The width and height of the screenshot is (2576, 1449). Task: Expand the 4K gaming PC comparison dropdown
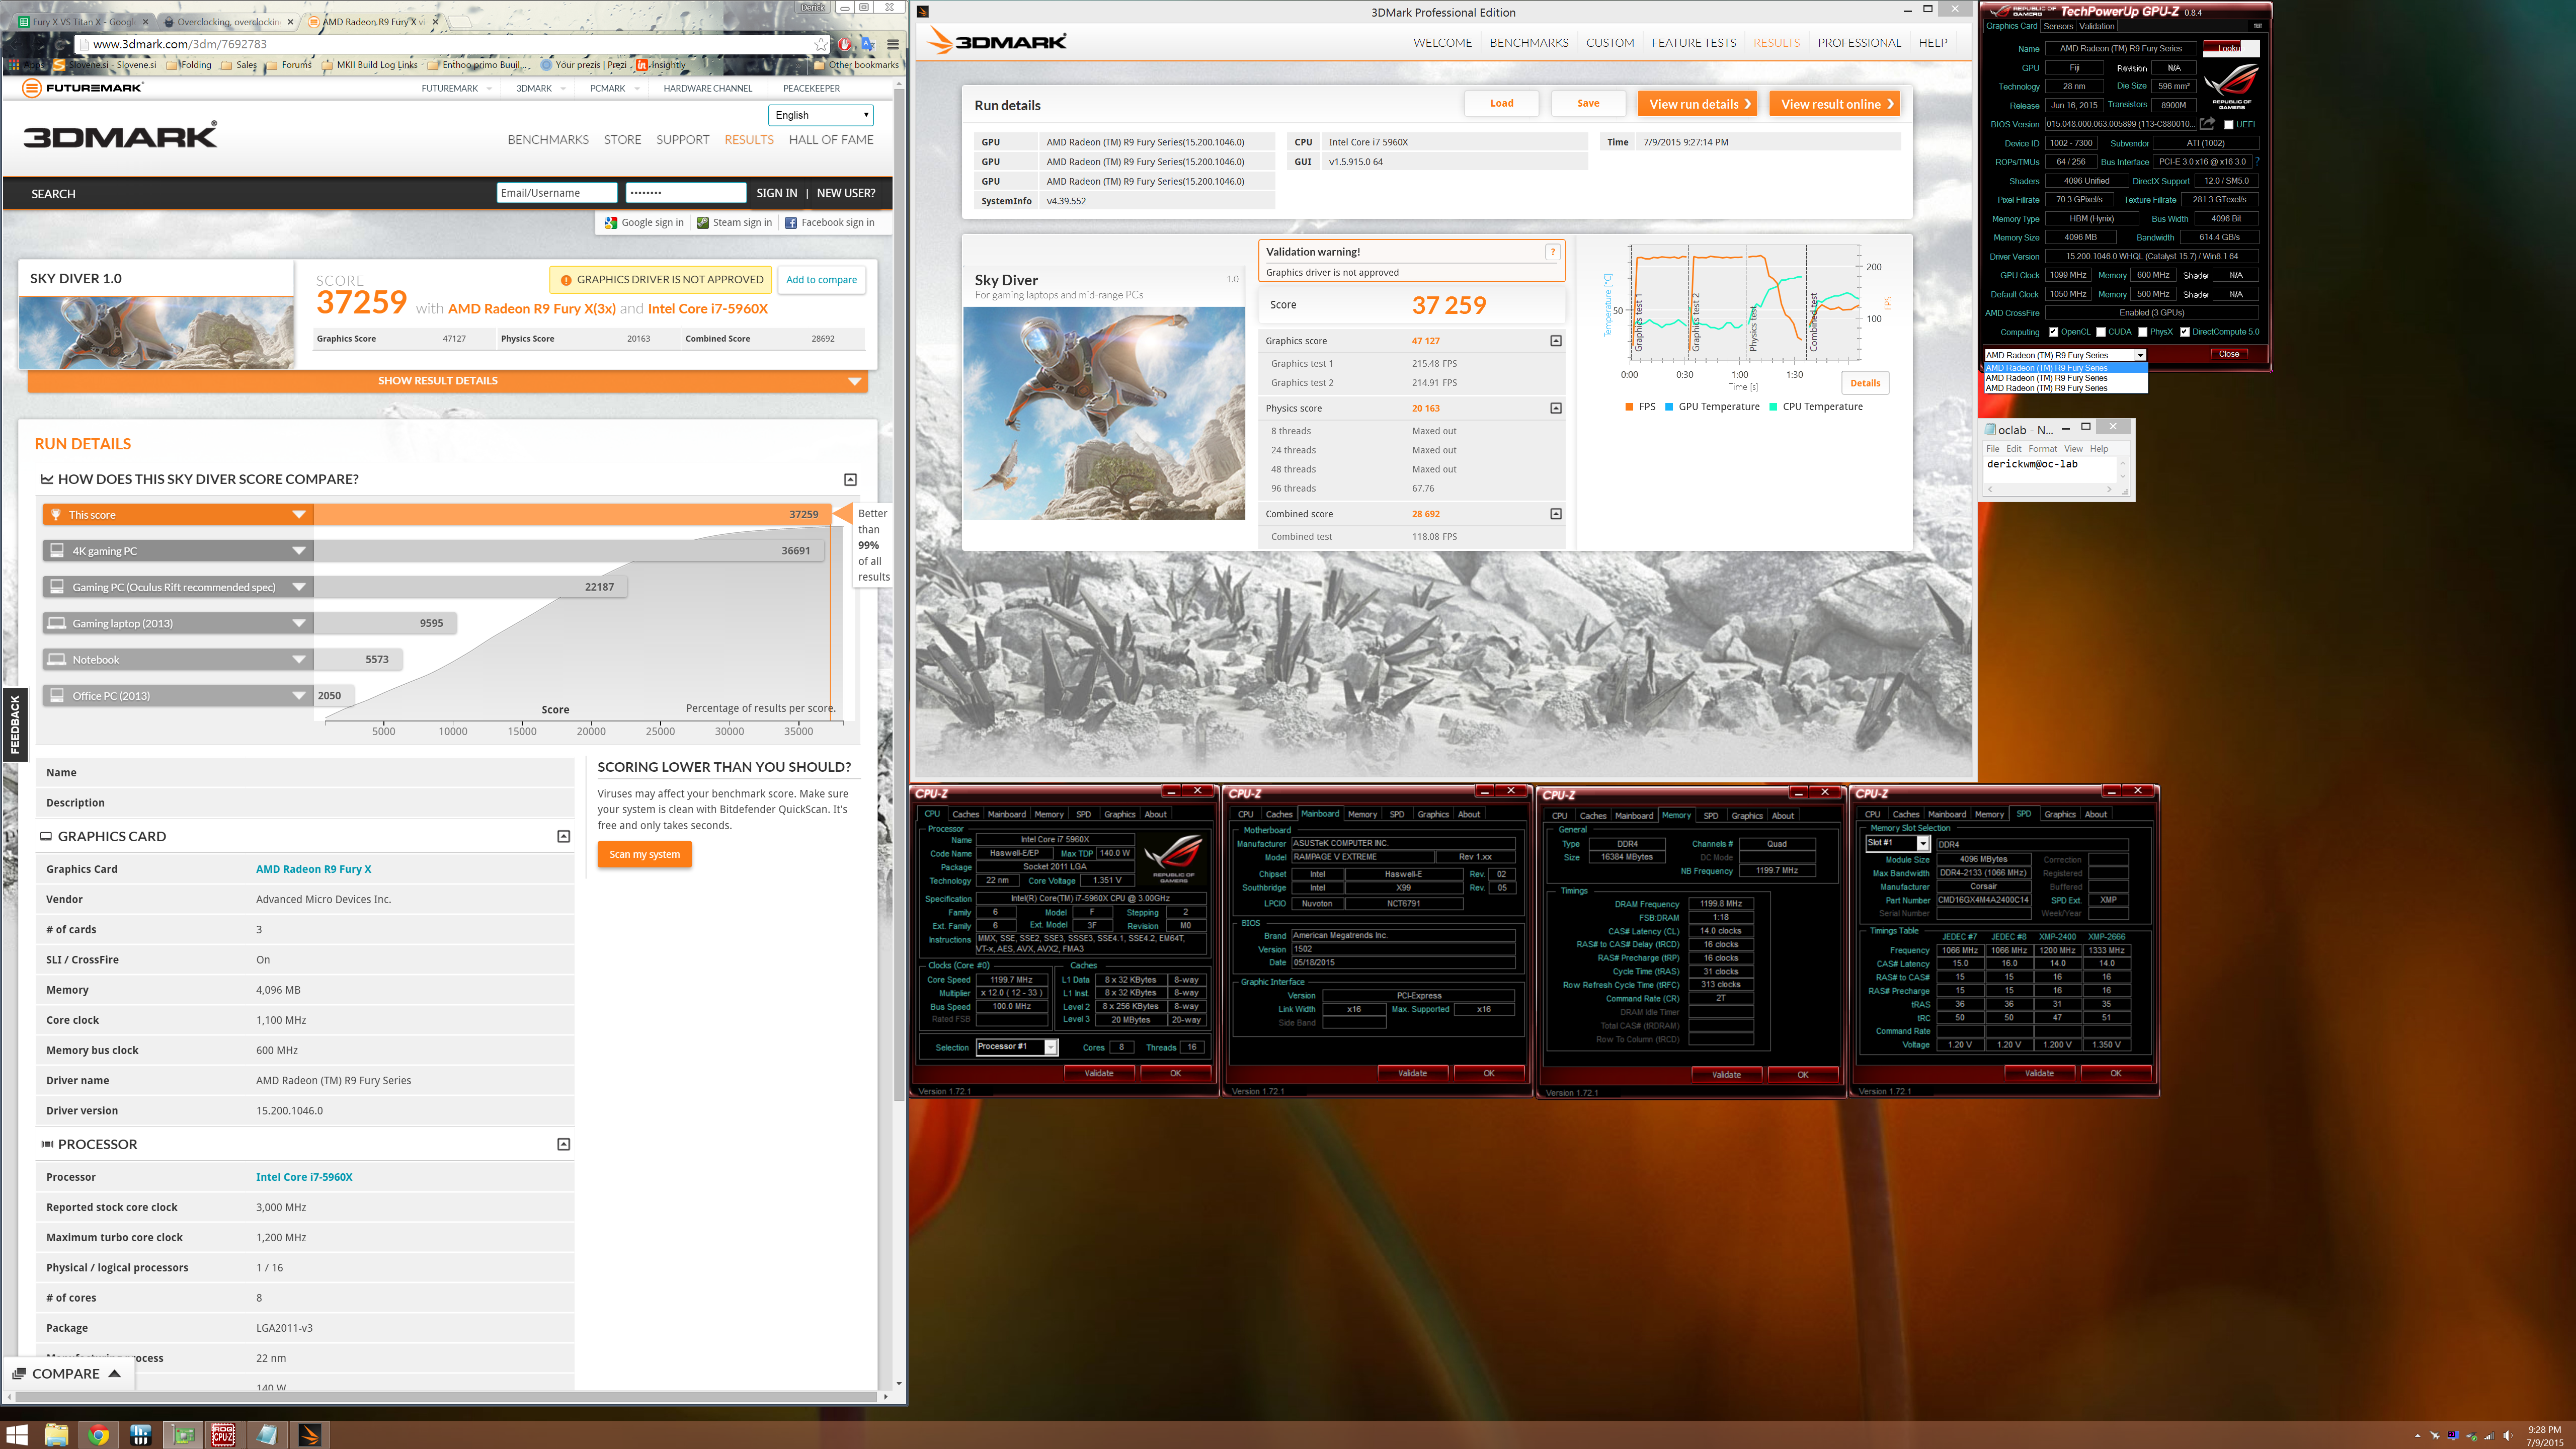tap(298, 551)
